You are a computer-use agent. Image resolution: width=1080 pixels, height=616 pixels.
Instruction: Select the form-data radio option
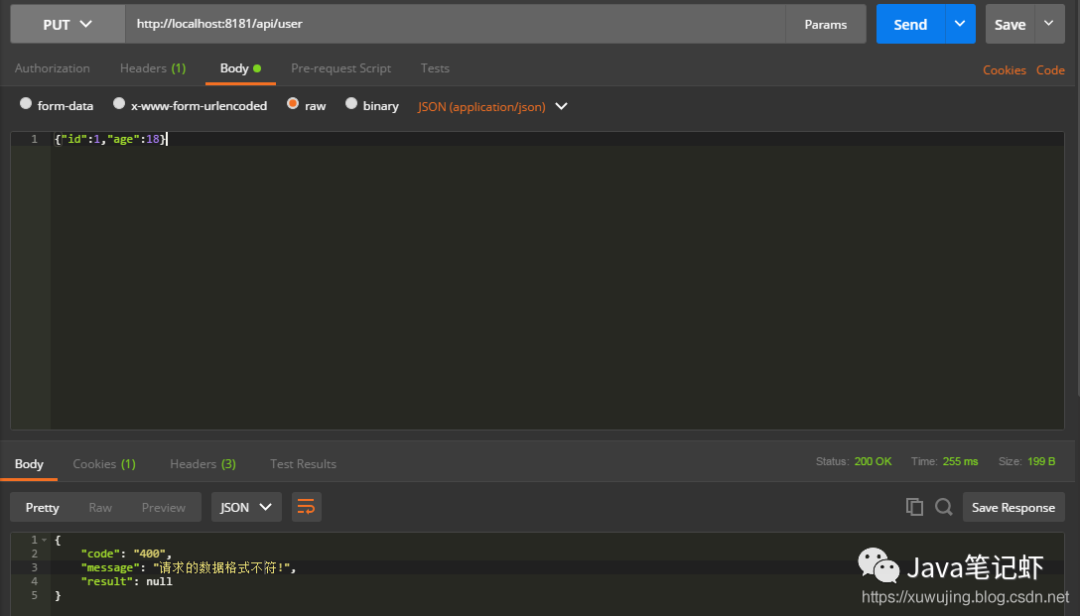pos(25,103)
